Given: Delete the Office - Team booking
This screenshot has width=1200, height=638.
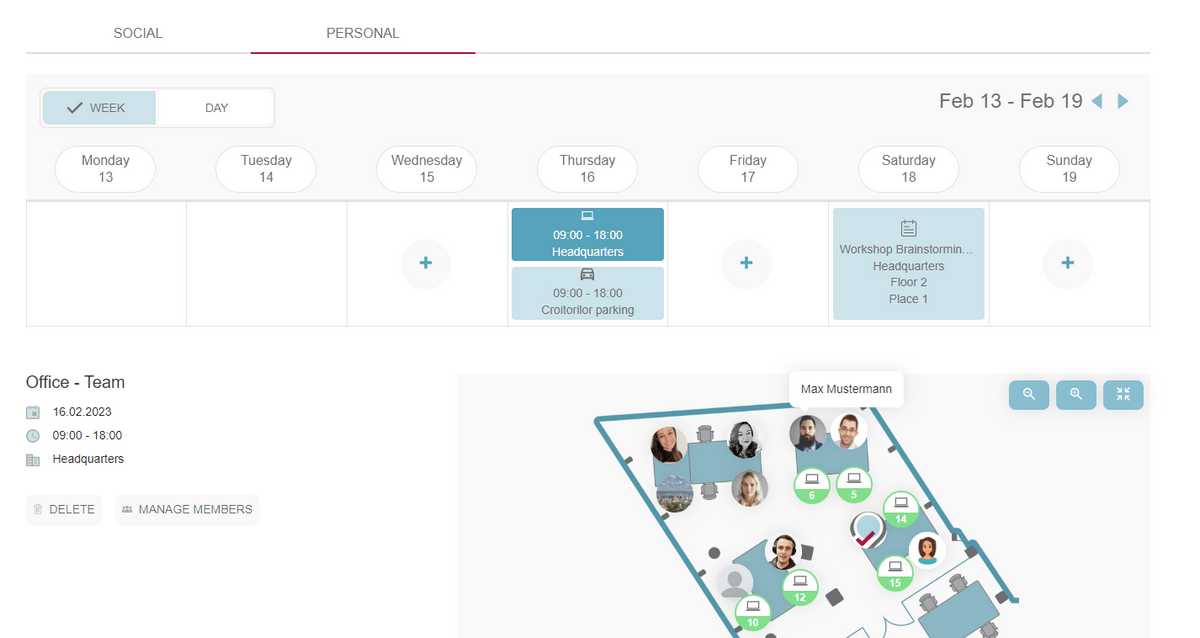Looking at the screenshot, I should tap(64, 509).
